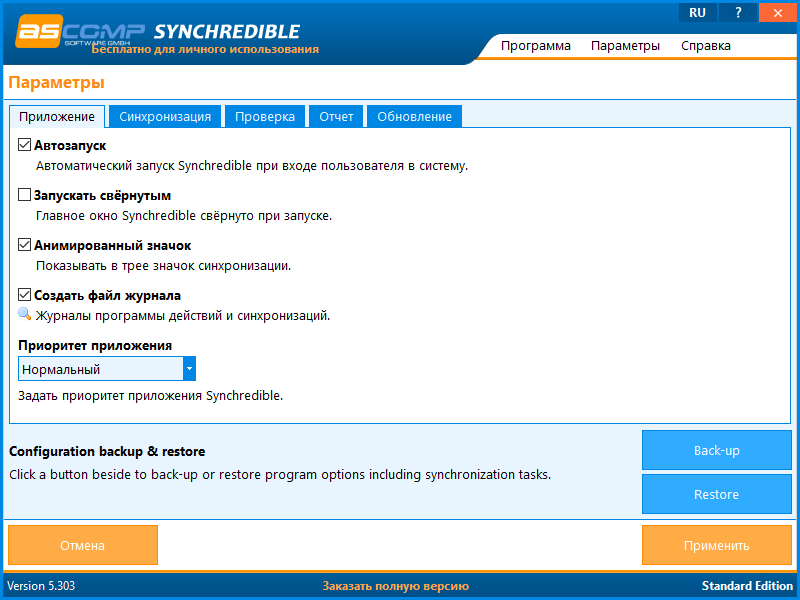Open the Отчет tab
Screen dimensions: 800x600
(336, 117)
